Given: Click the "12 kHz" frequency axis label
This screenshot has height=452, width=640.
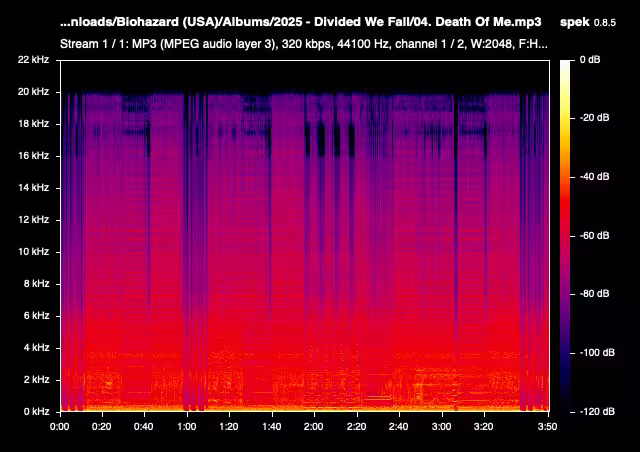Looking at the screenshot, I should point(33,220).
